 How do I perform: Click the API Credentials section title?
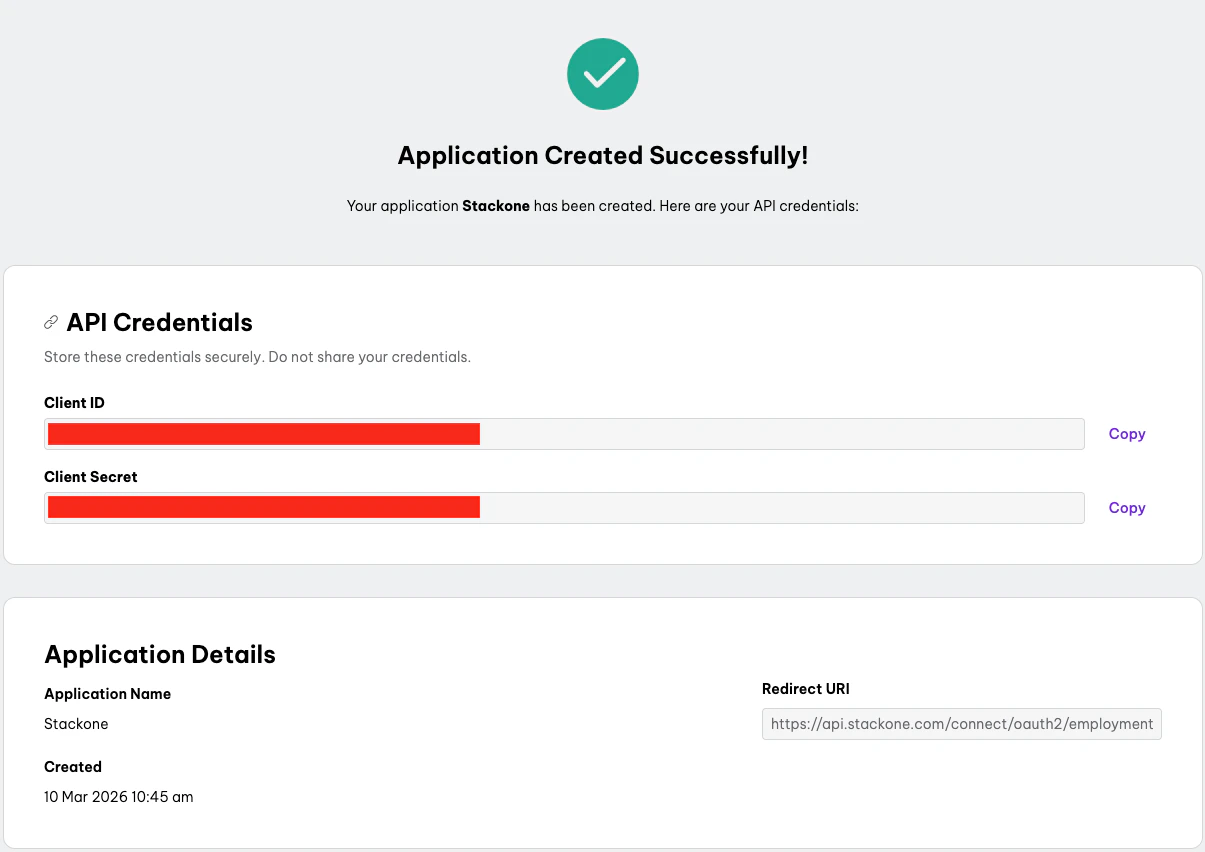tap(159, 322)
